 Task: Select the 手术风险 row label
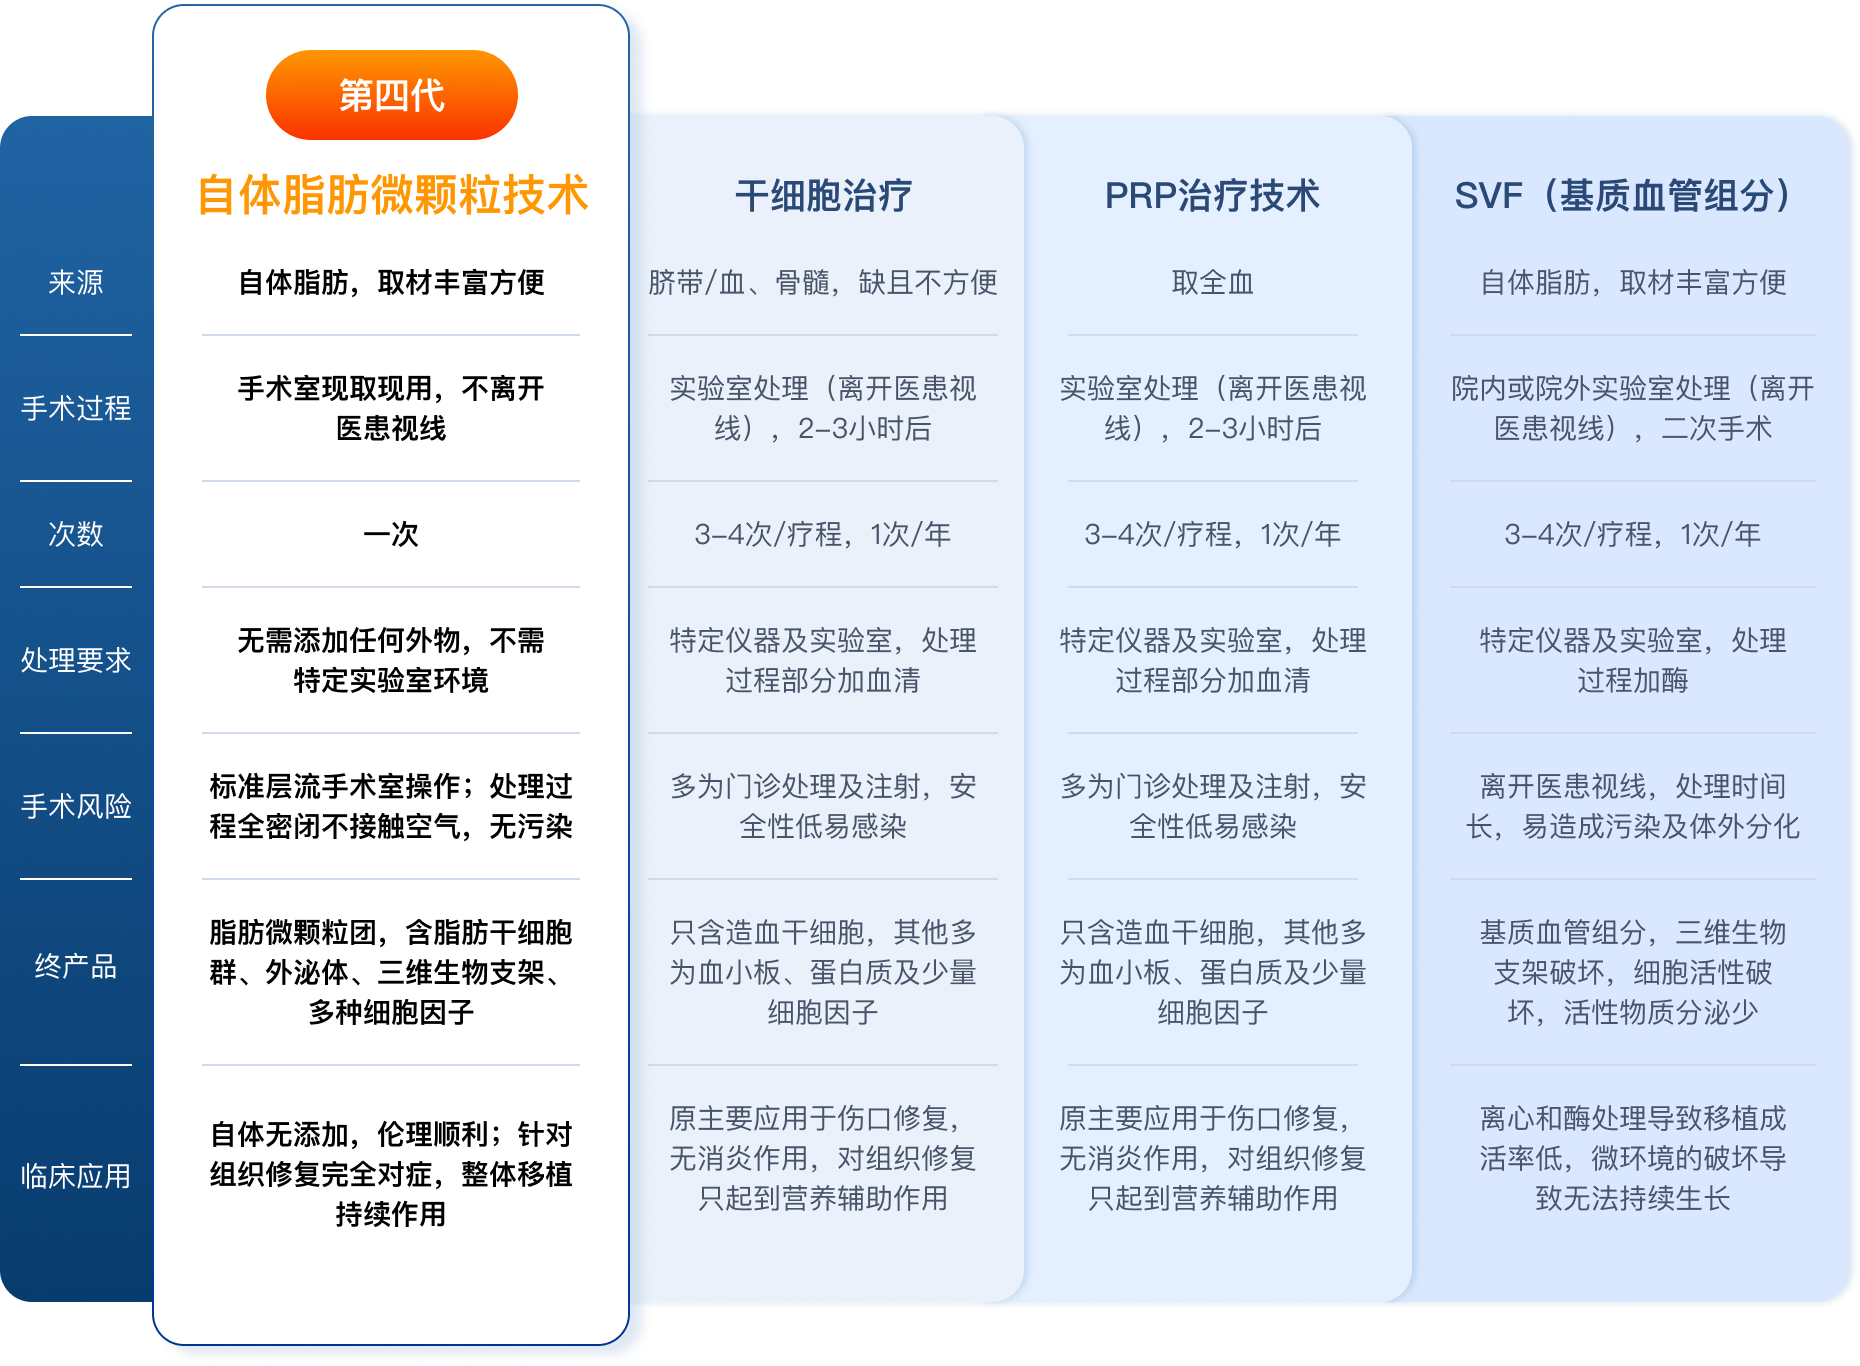(76, 806)
